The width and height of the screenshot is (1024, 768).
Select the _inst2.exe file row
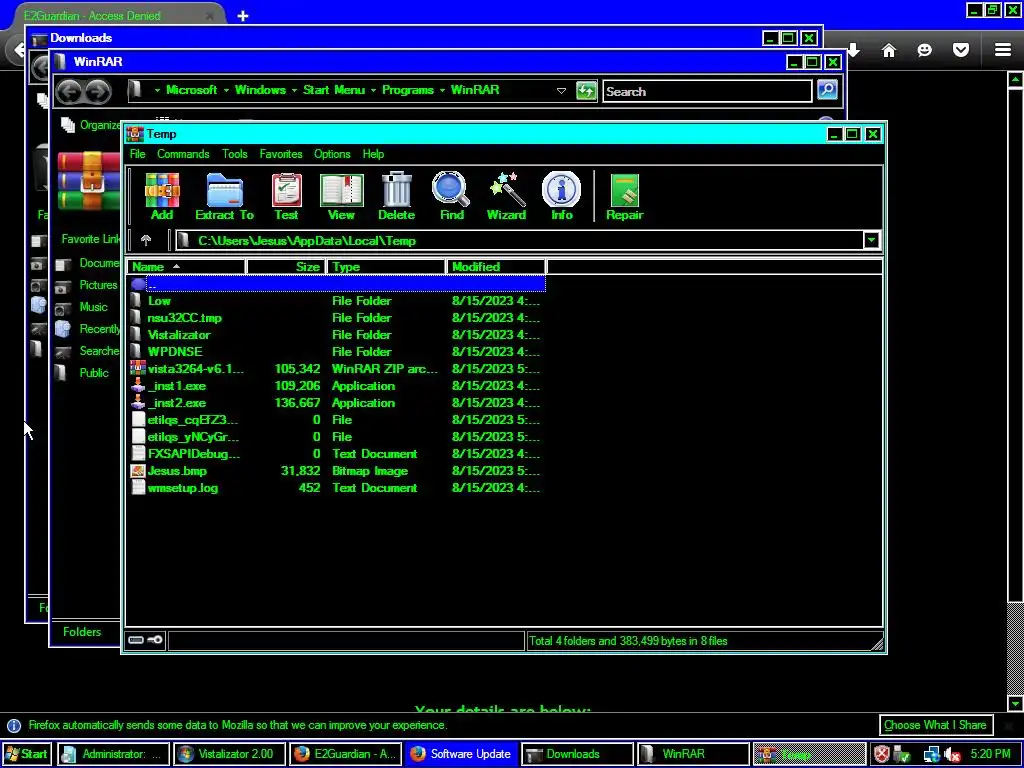(x=336, y=403)
